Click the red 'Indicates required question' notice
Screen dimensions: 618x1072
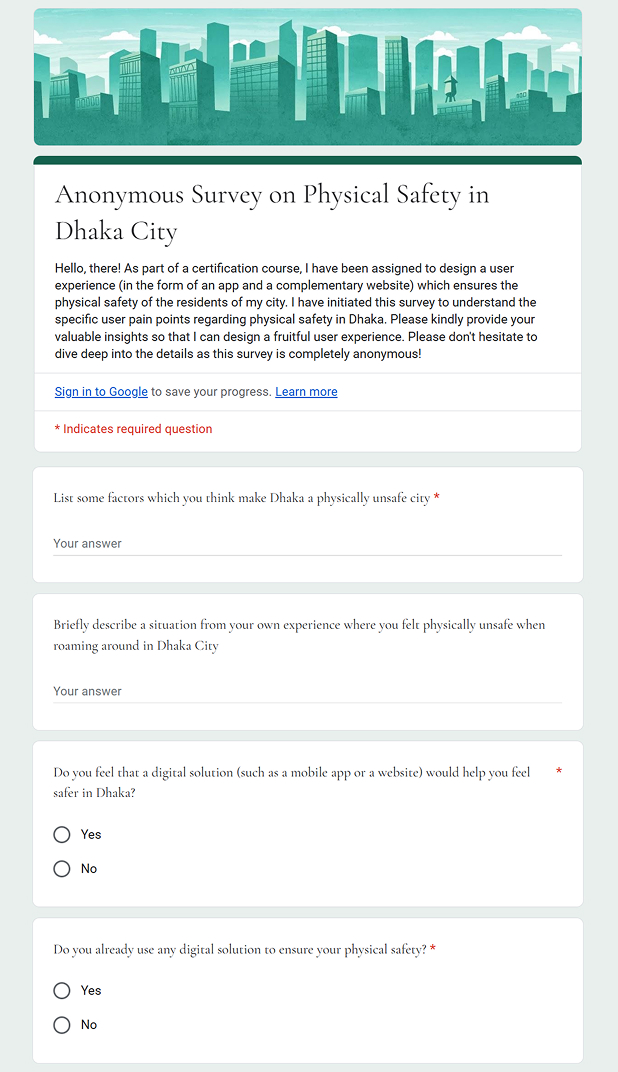click(x=133, y=429)
